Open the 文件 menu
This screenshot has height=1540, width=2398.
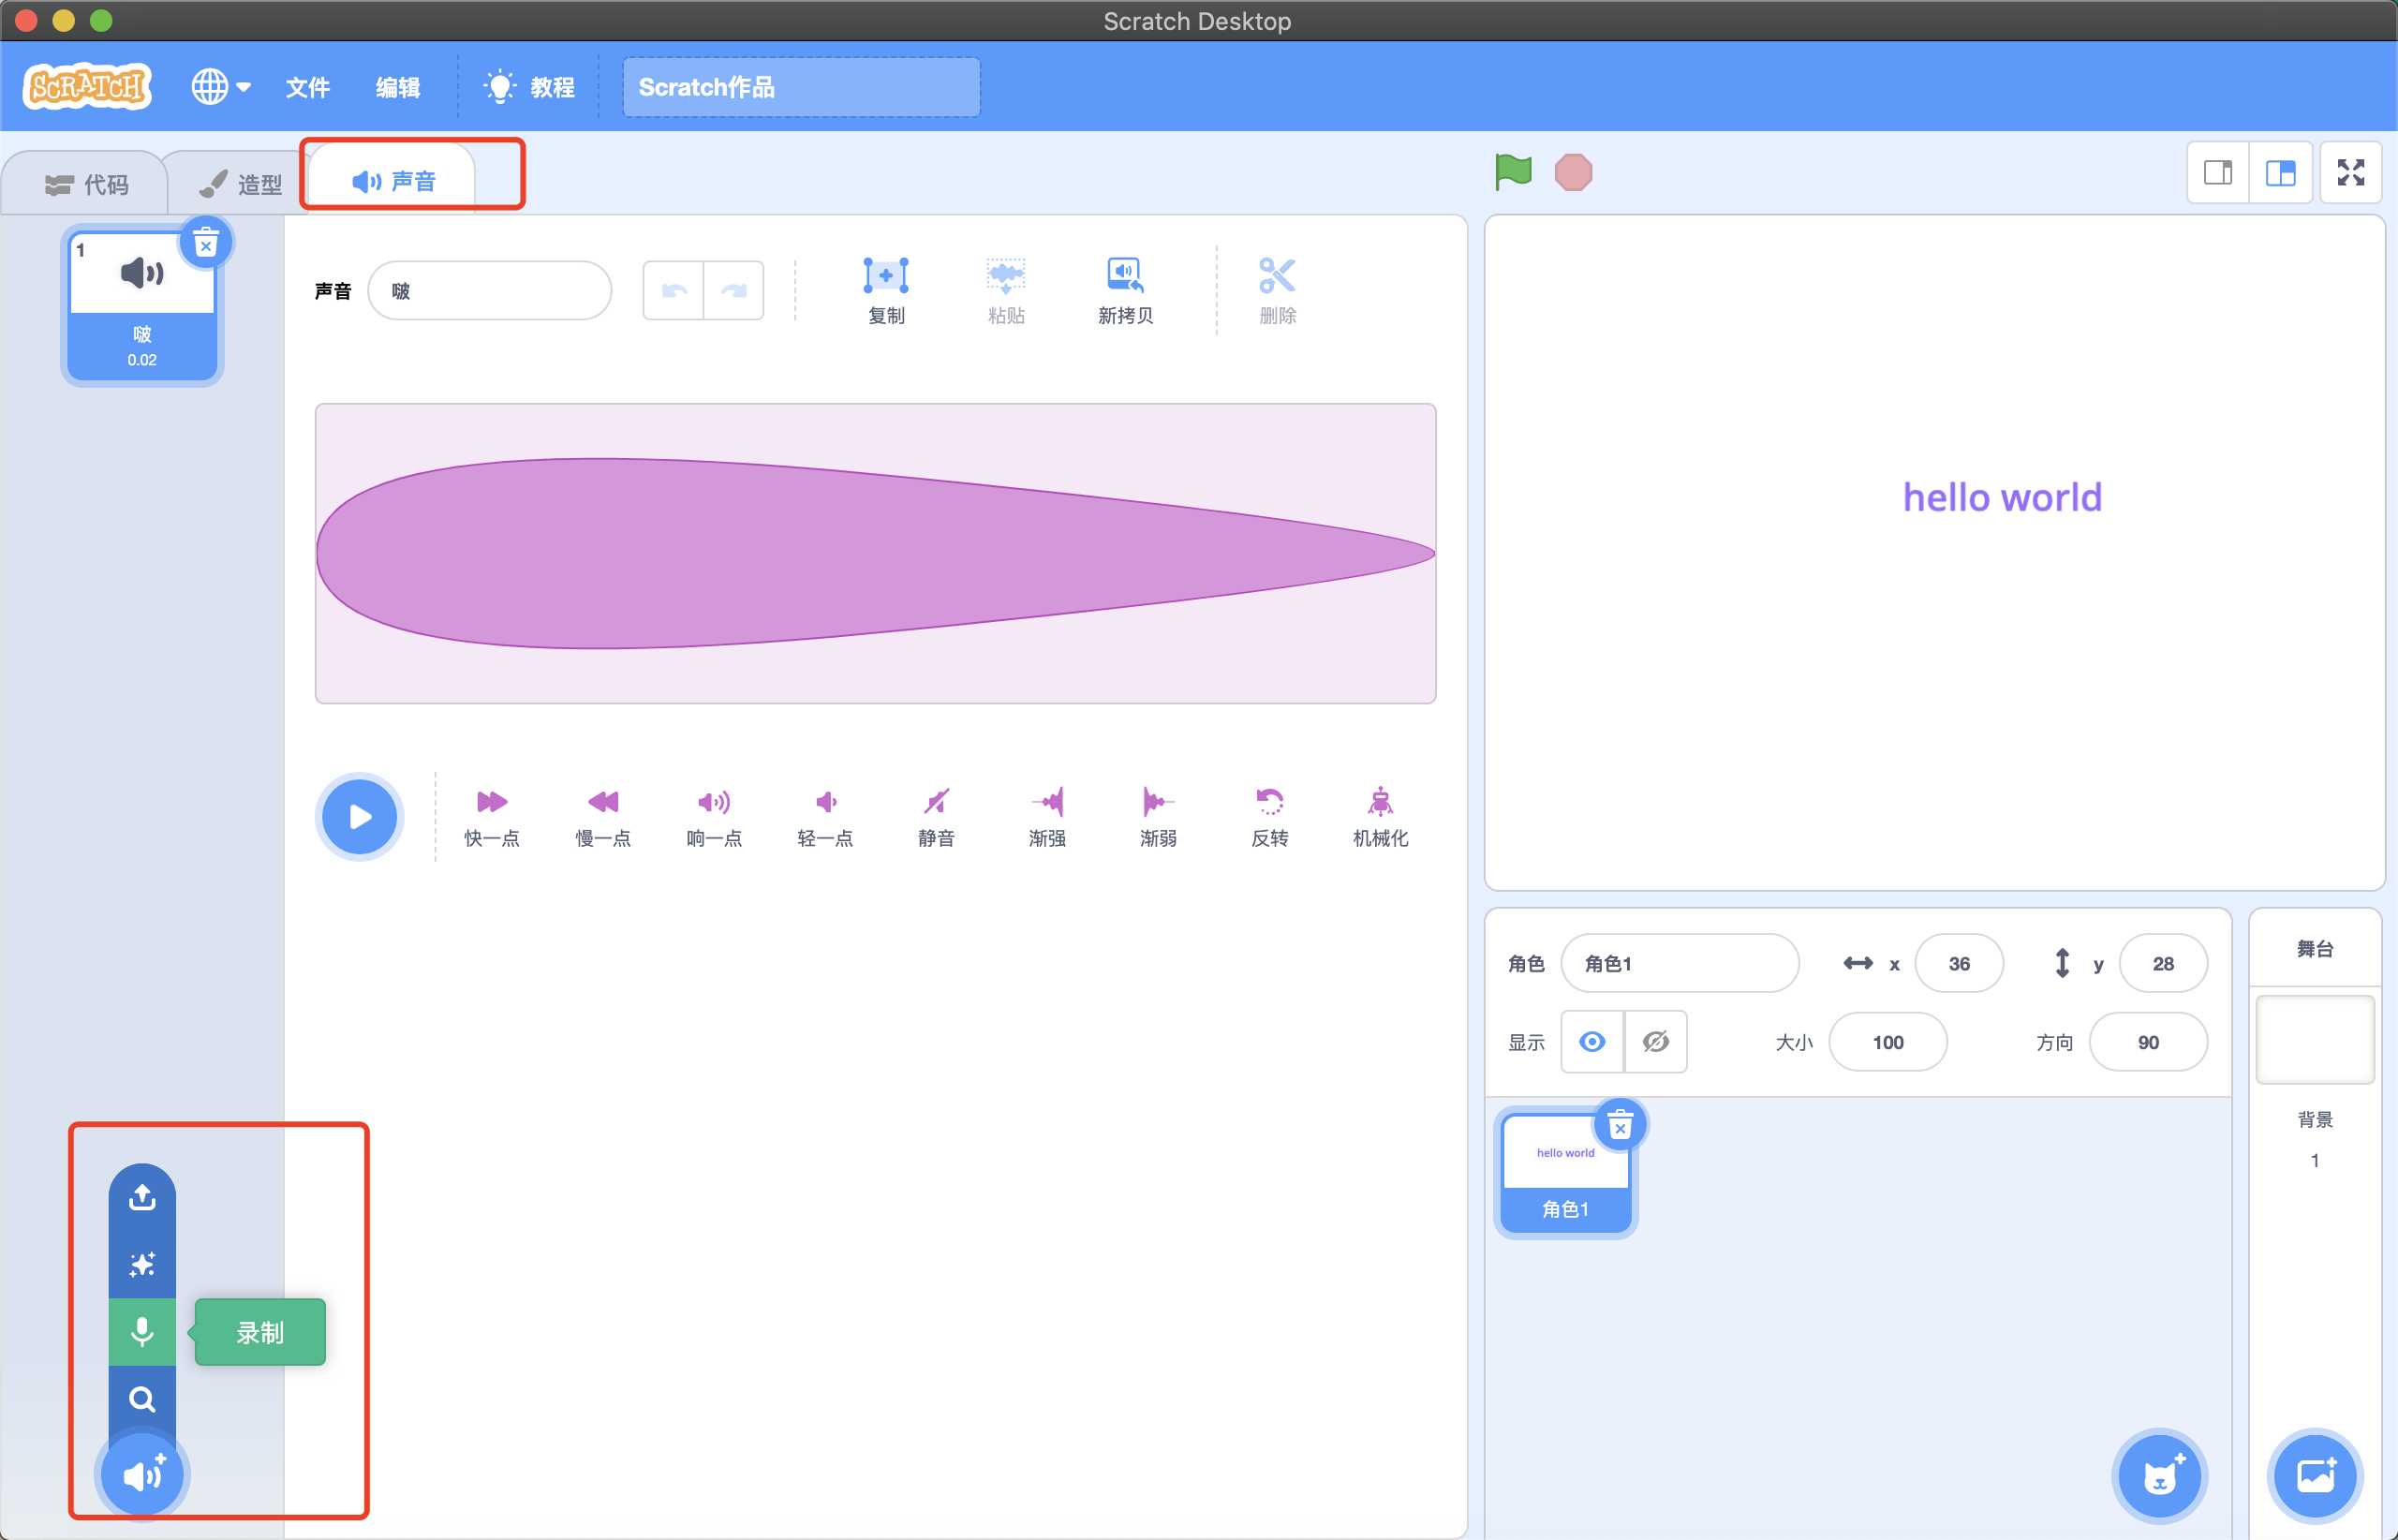(x=308, y=87)
